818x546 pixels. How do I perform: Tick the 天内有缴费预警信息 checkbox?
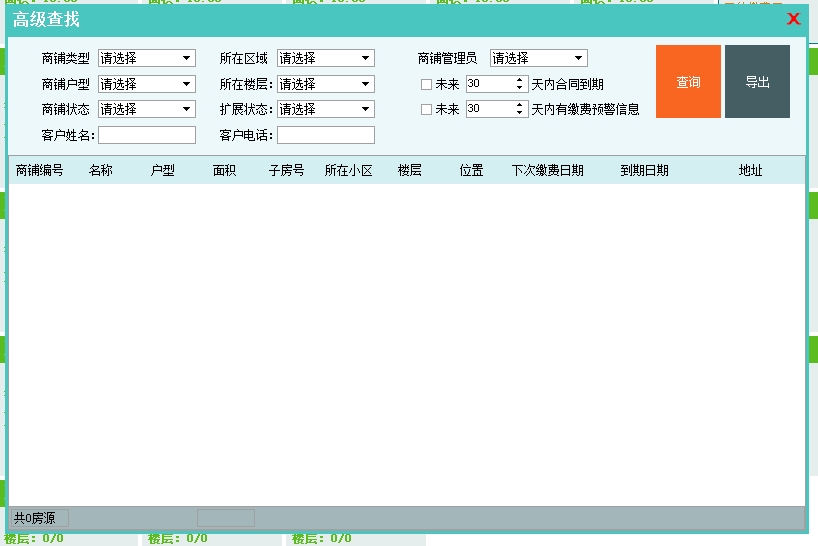click(427, 110)
